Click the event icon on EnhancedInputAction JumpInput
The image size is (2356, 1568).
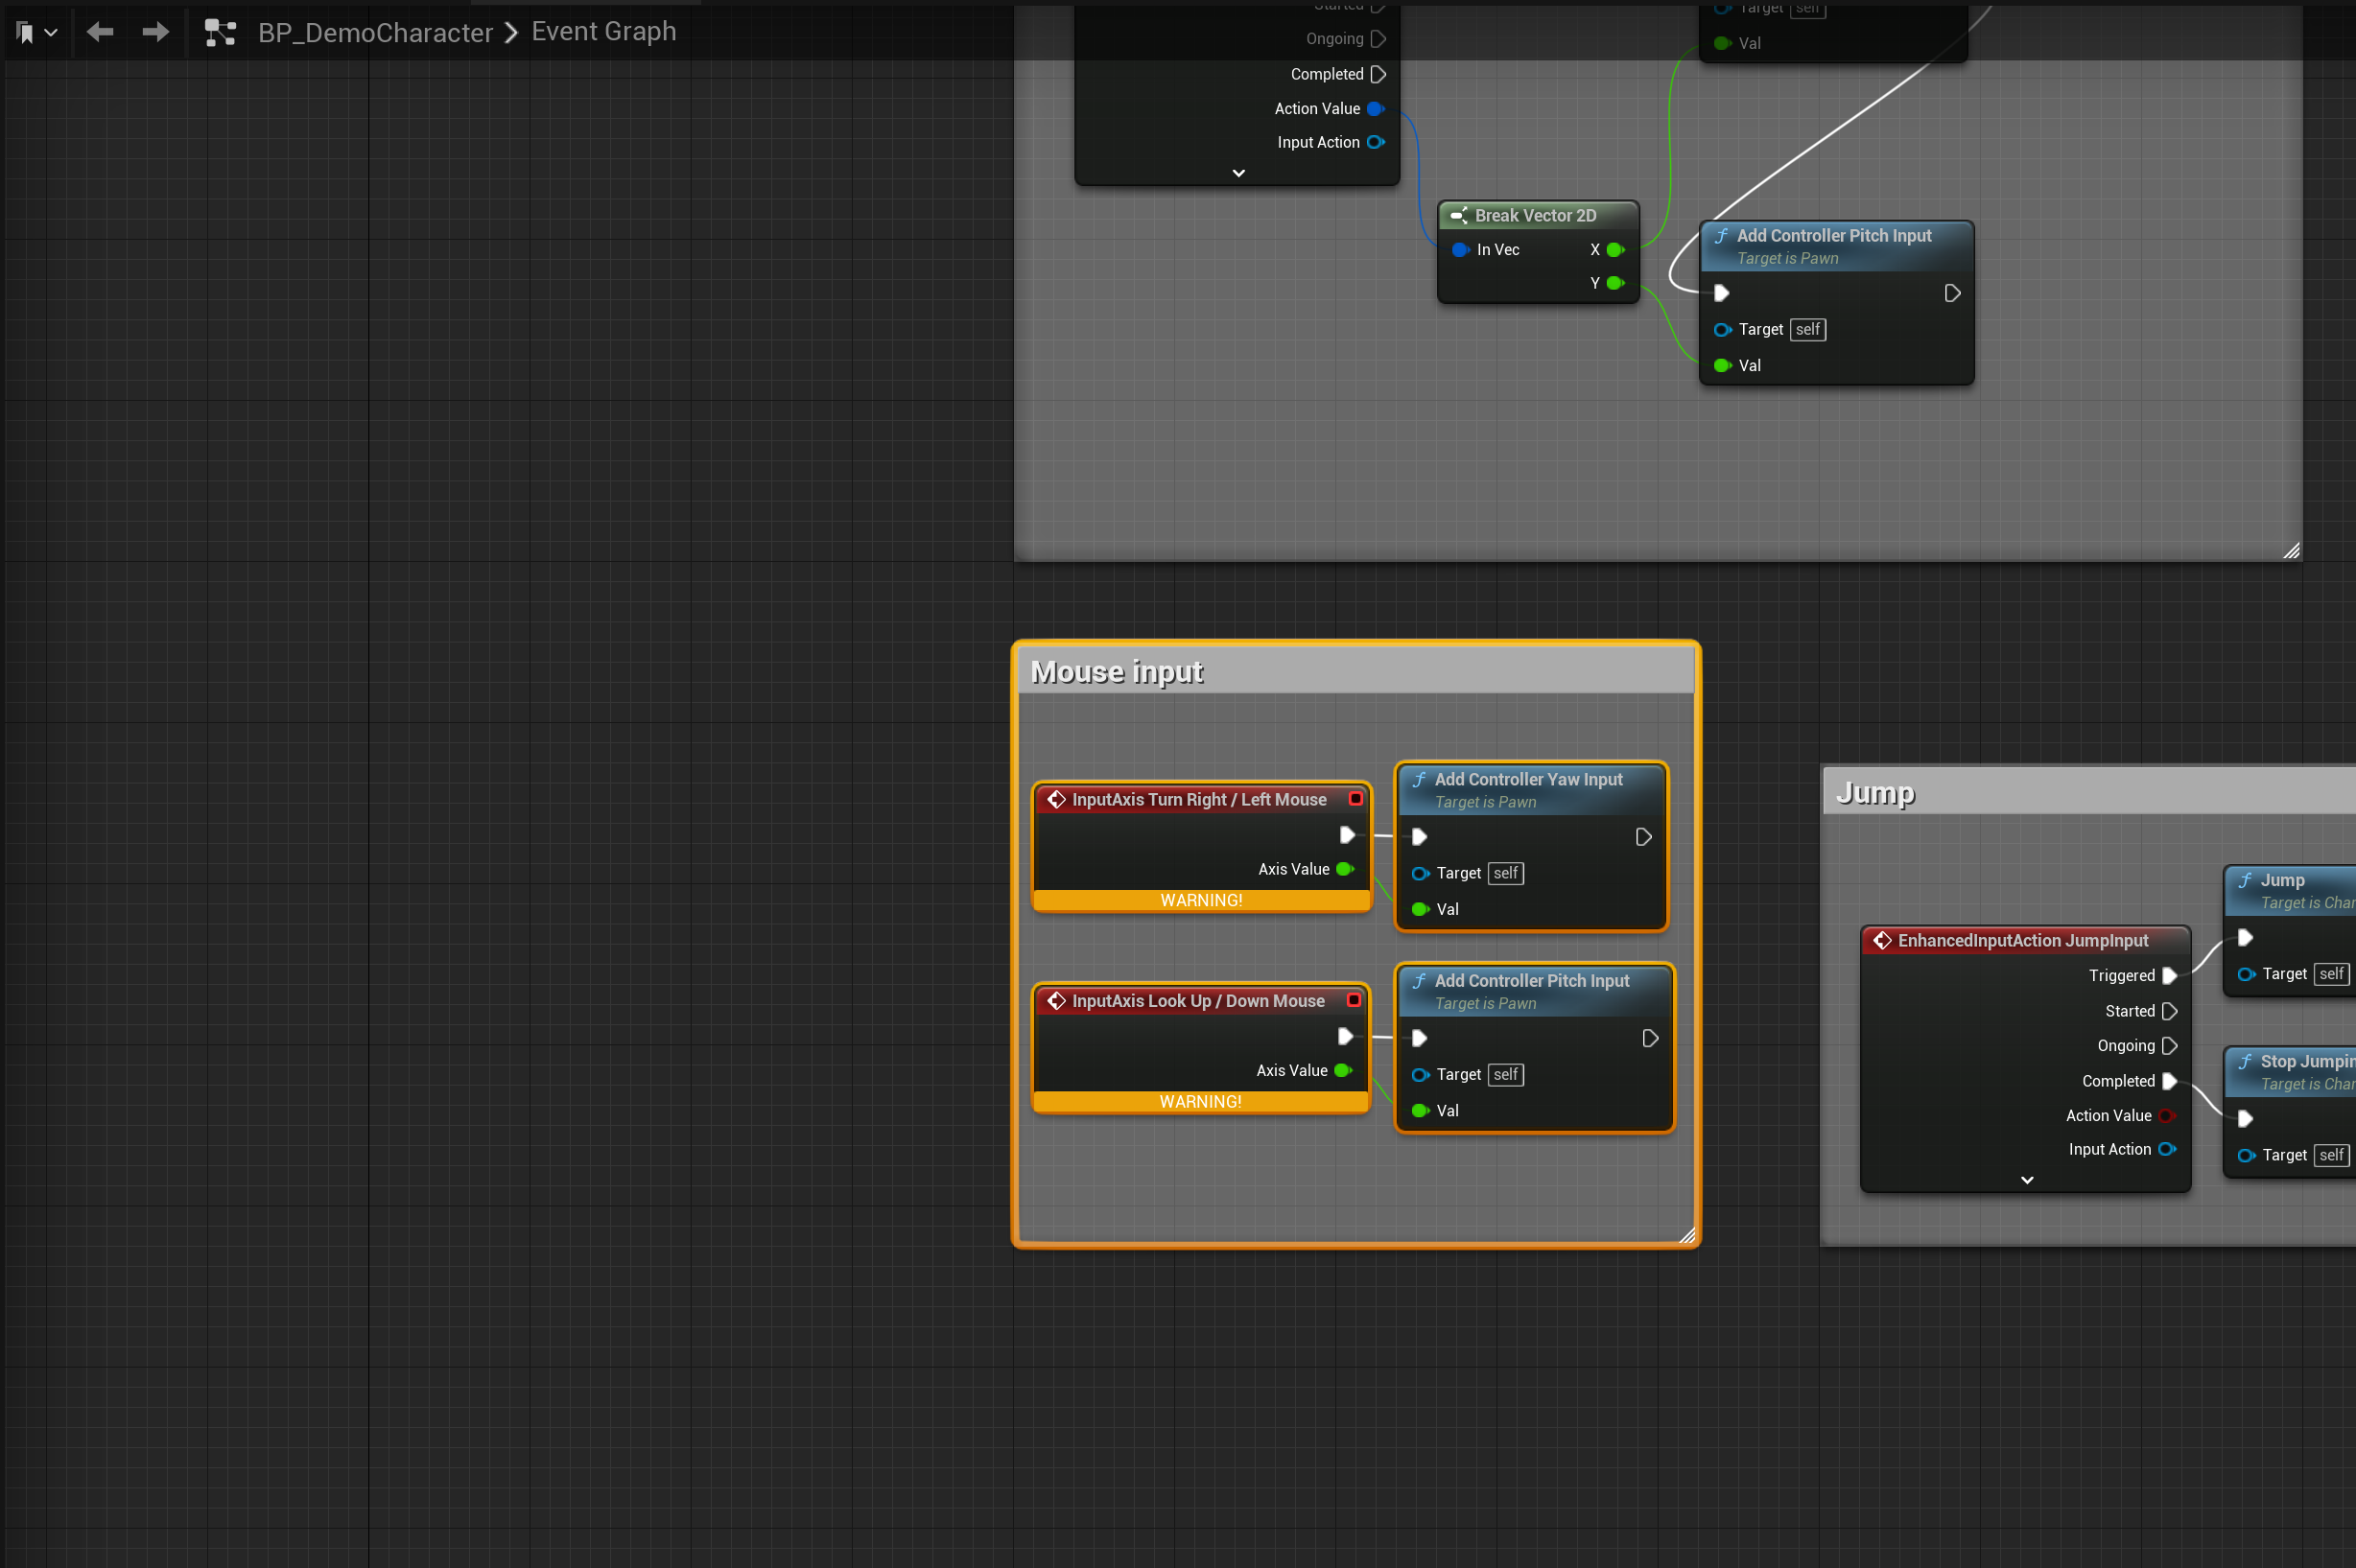pyautogui.click(x=1882, y=940)
